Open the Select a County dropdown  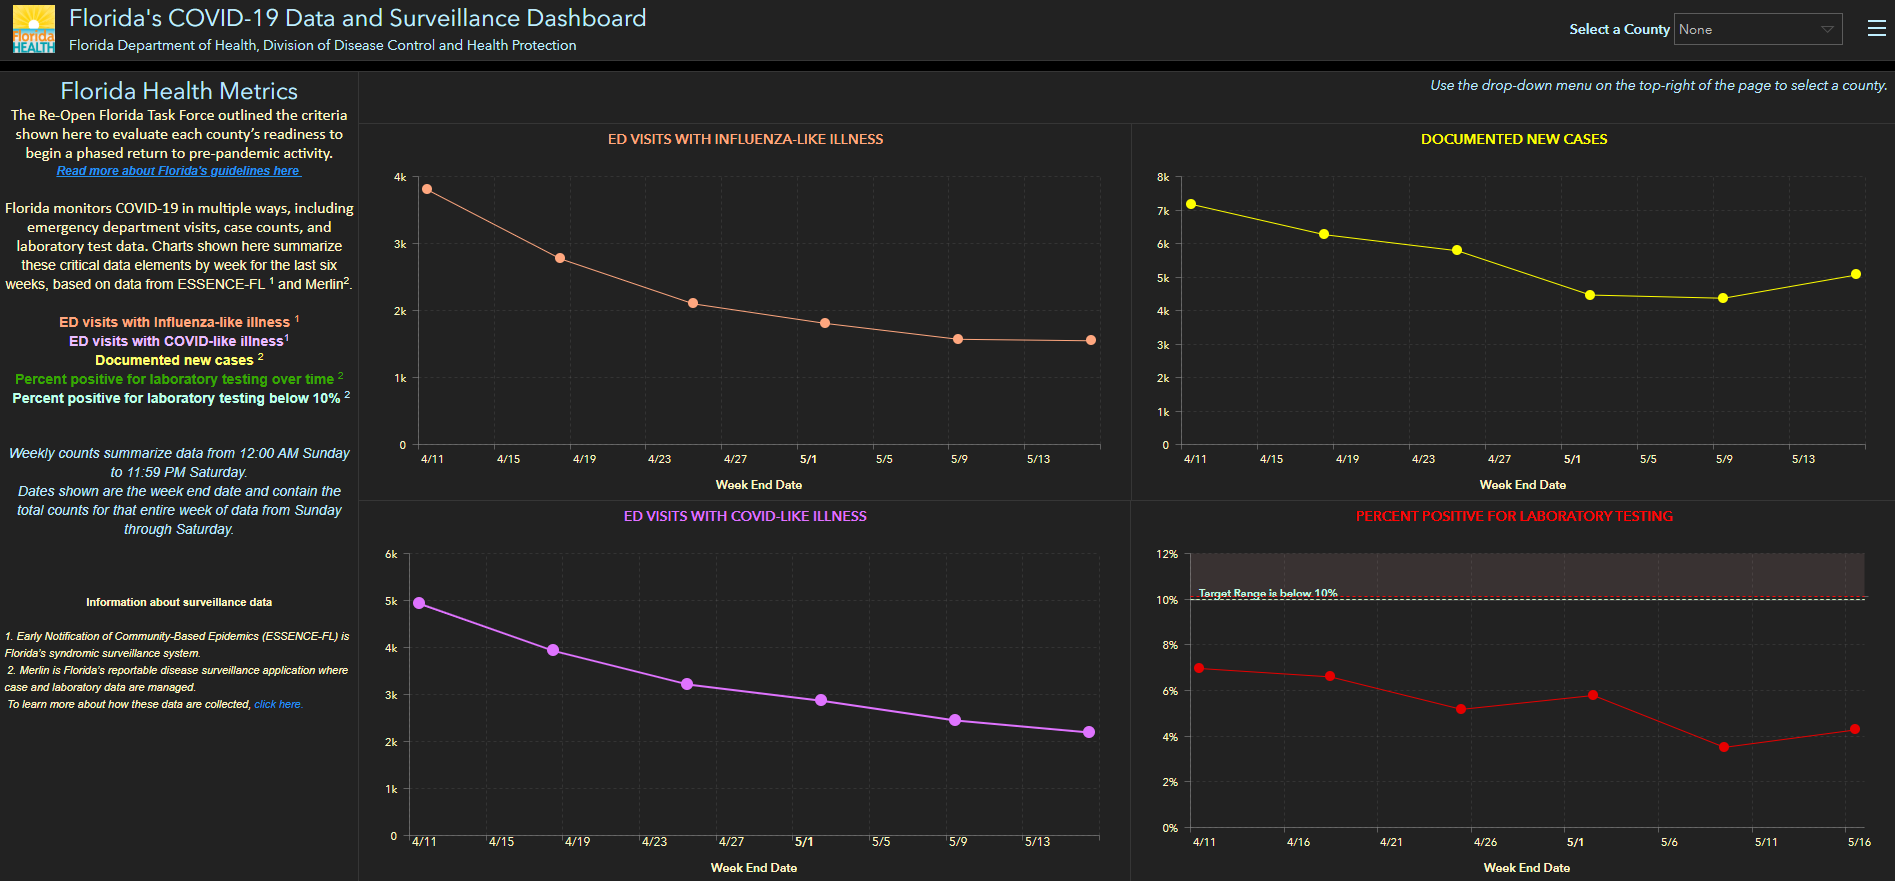click(1759, 29)
